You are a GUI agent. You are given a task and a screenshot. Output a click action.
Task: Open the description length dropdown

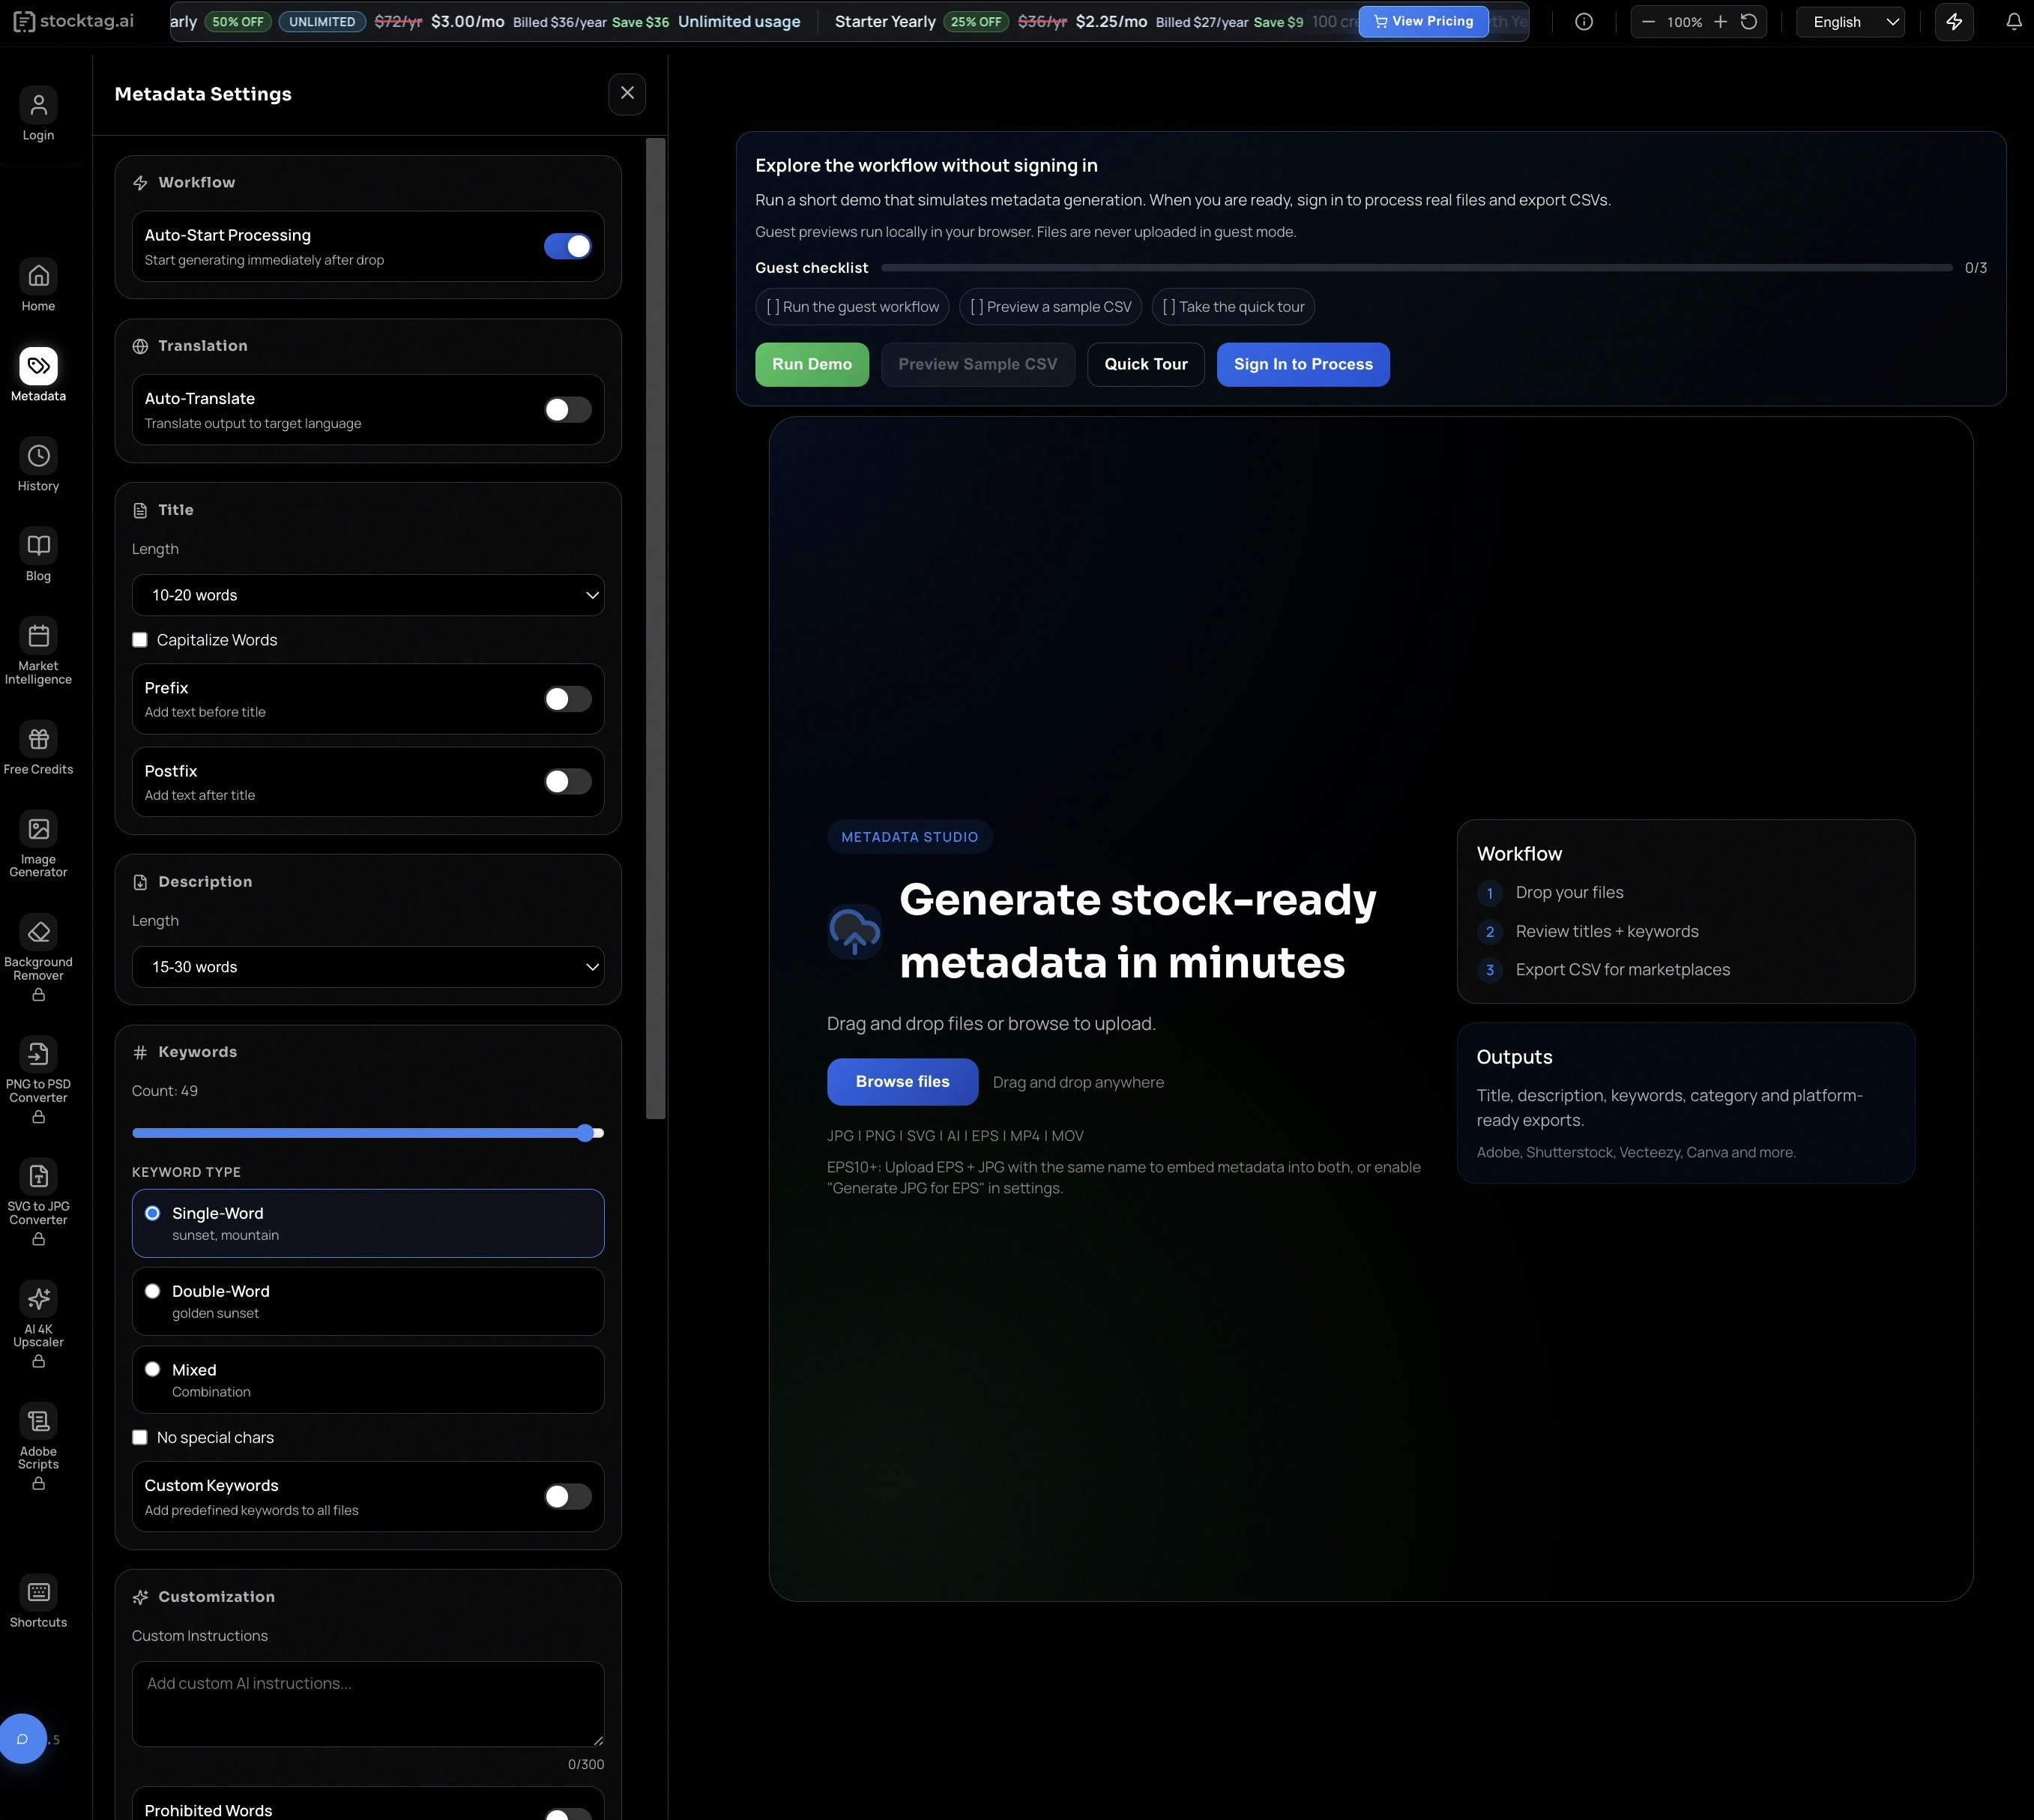pyautogui.click(x=368, y=966)
